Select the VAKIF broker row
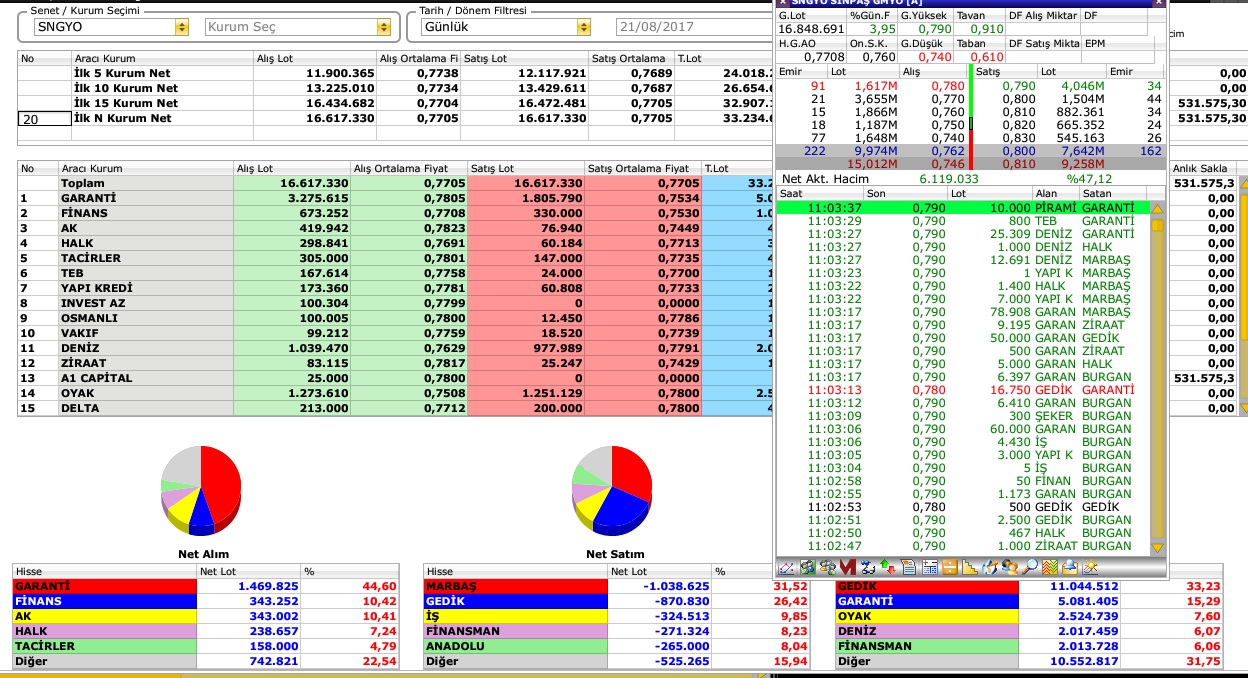This screenshot has height=678, width=1248. (x=393, y=333)
